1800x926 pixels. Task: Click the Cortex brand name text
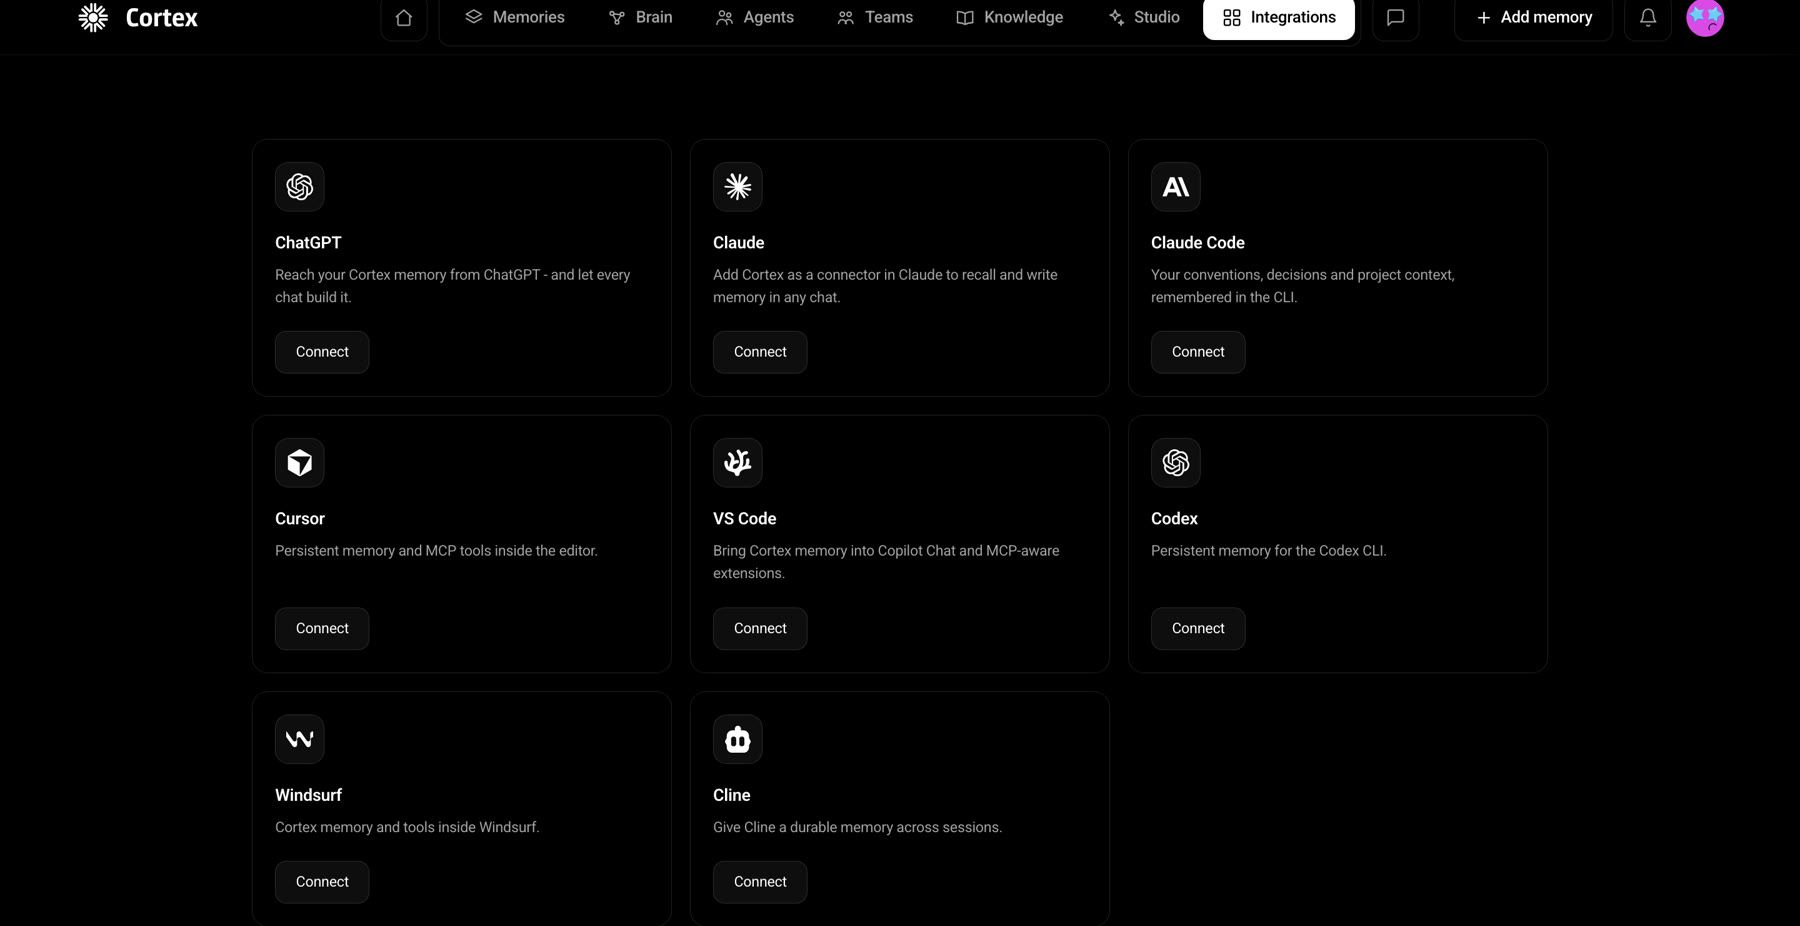pos(162,18)
